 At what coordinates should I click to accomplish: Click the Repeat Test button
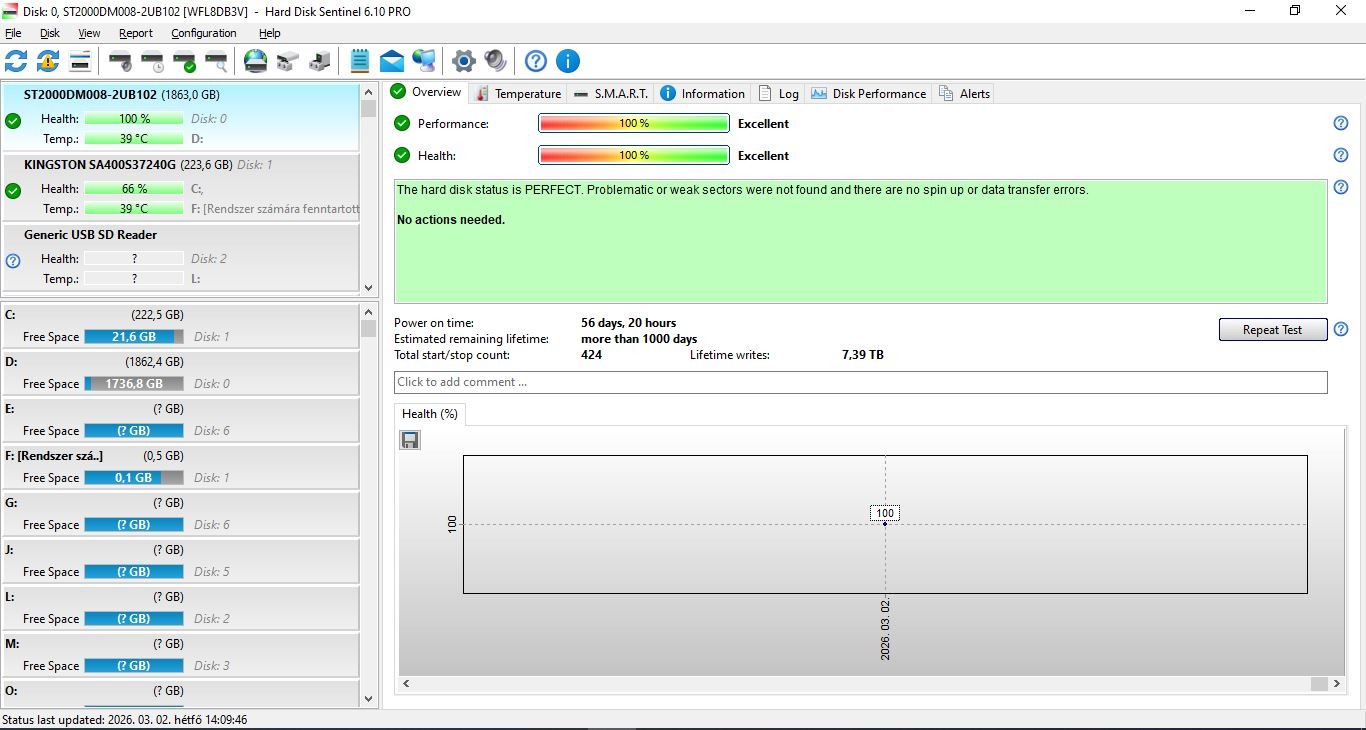tap(1273, 330)
